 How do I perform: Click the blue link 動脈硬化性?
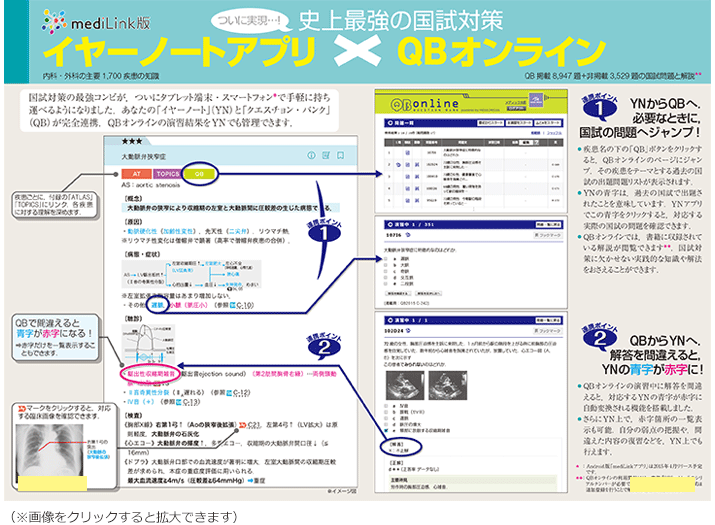click(142, 231)
